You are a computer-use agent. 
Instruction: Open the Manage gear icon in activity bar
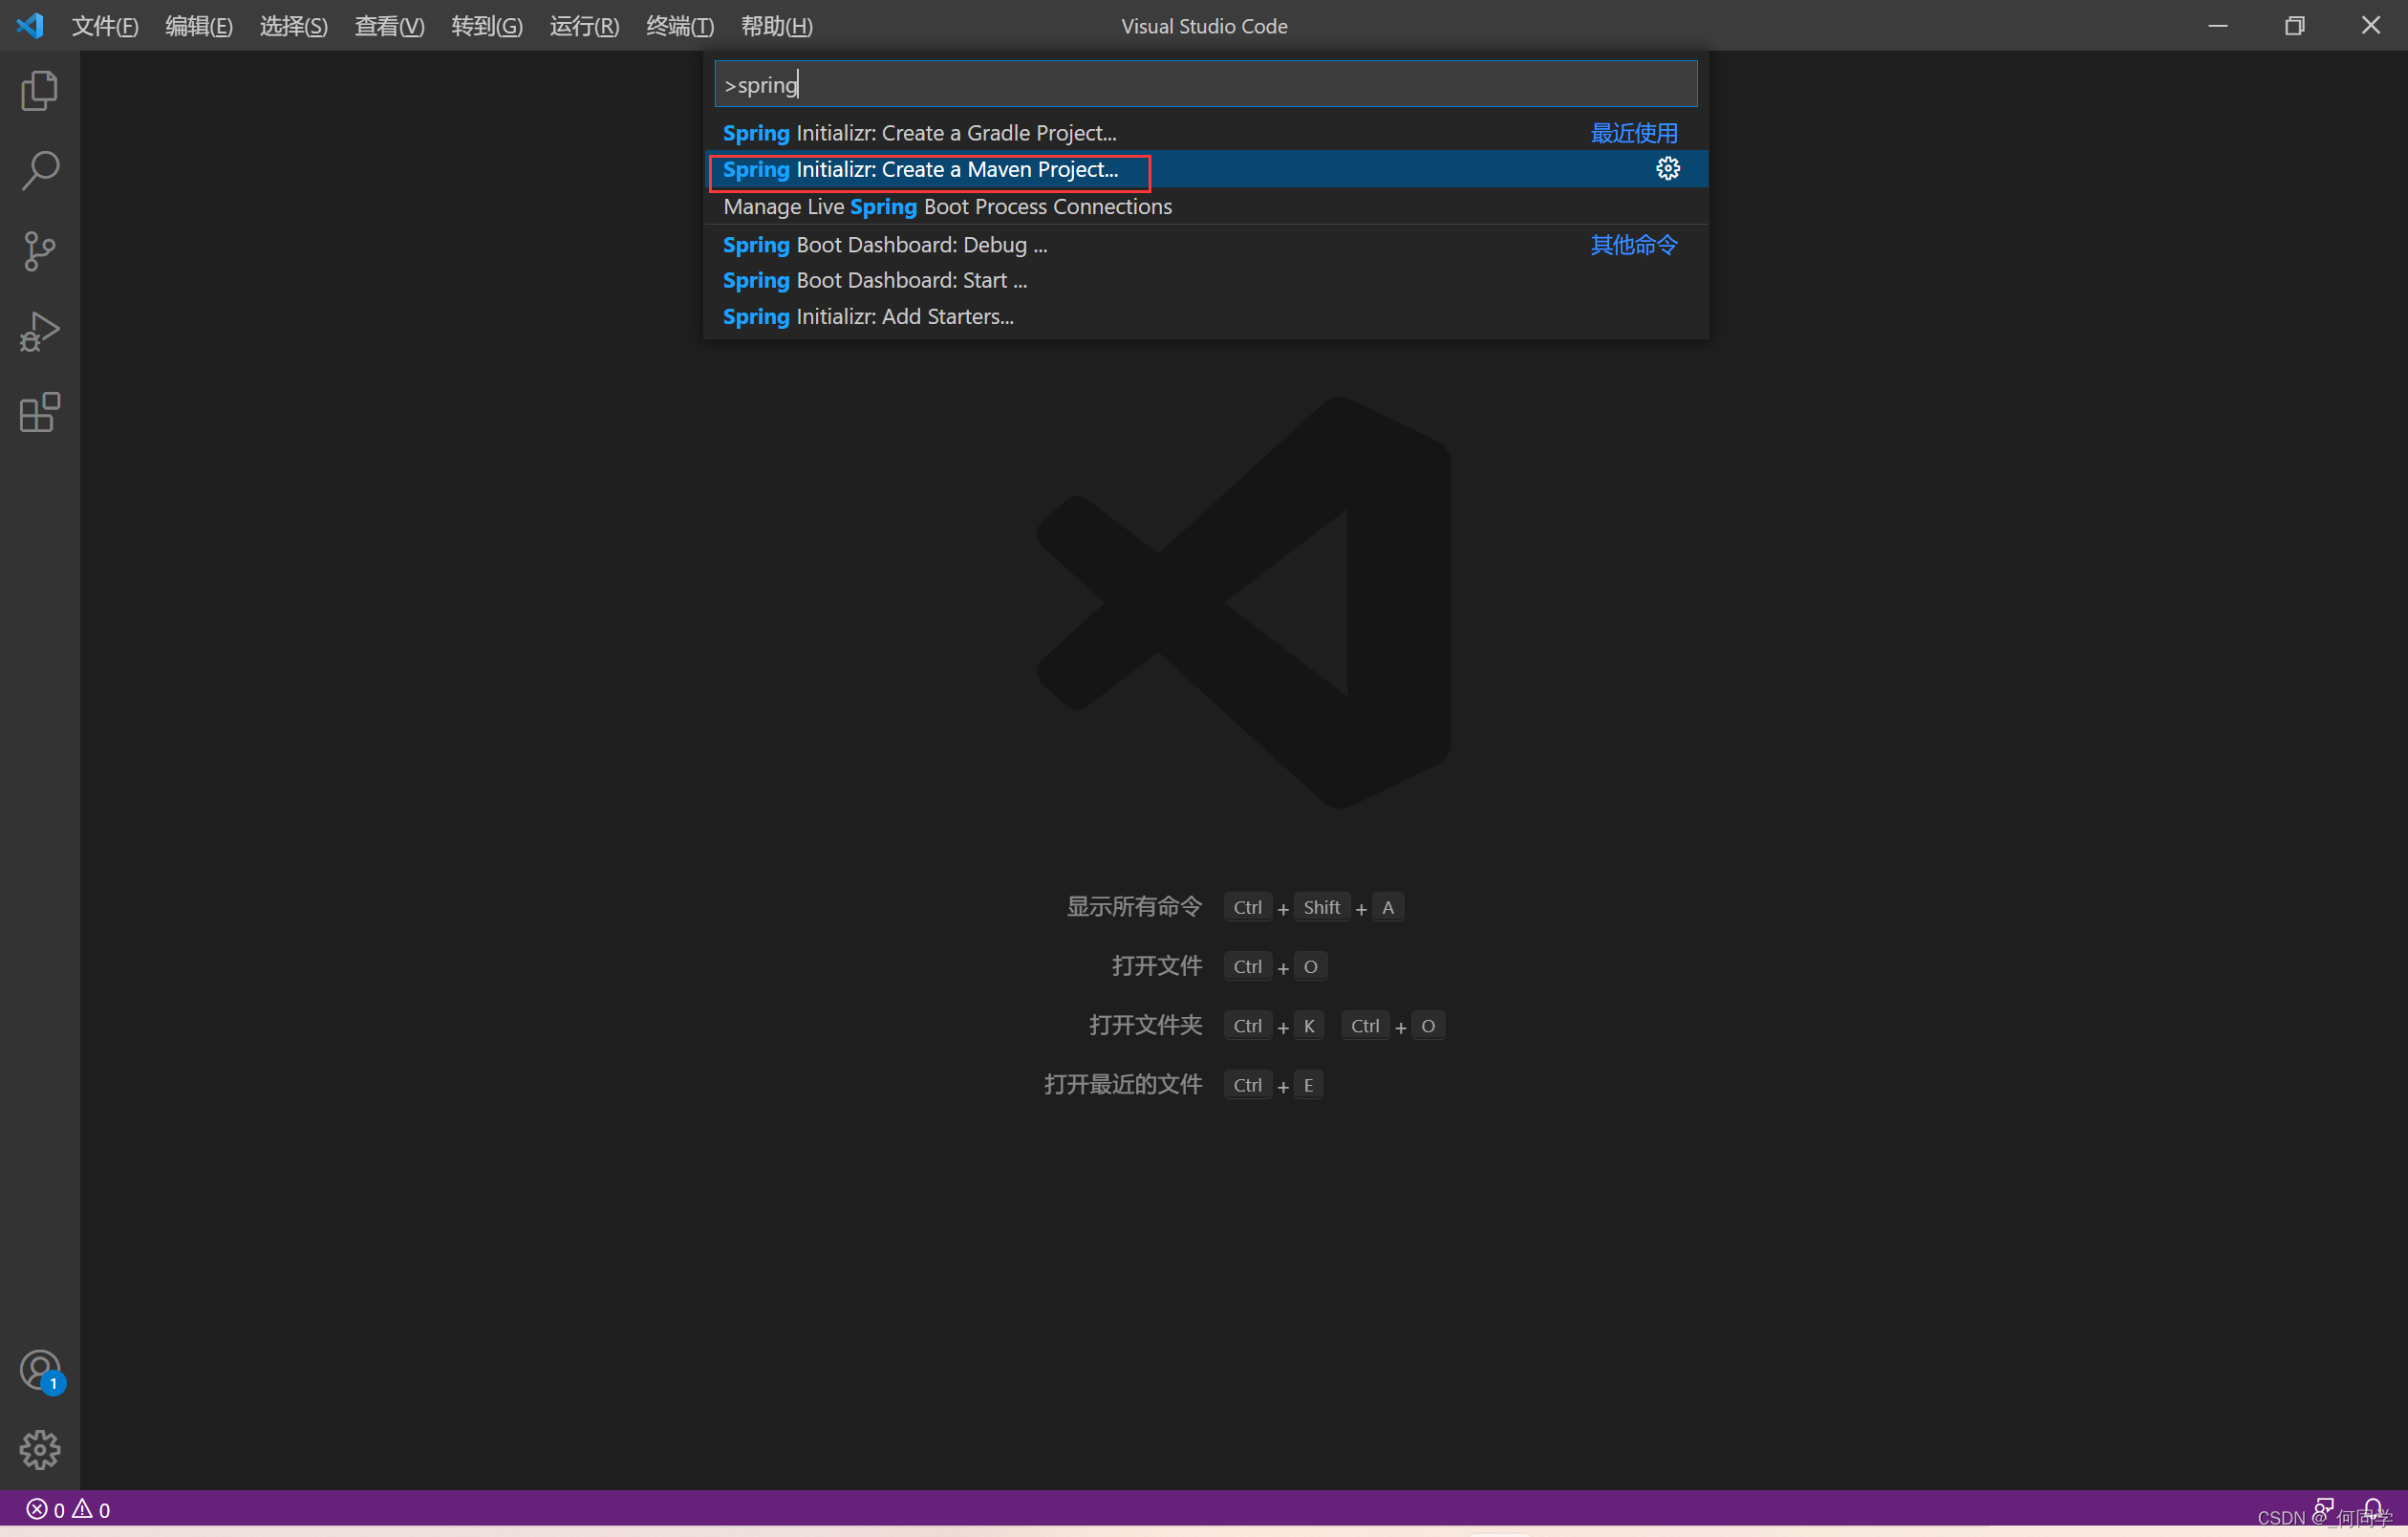39,1449
